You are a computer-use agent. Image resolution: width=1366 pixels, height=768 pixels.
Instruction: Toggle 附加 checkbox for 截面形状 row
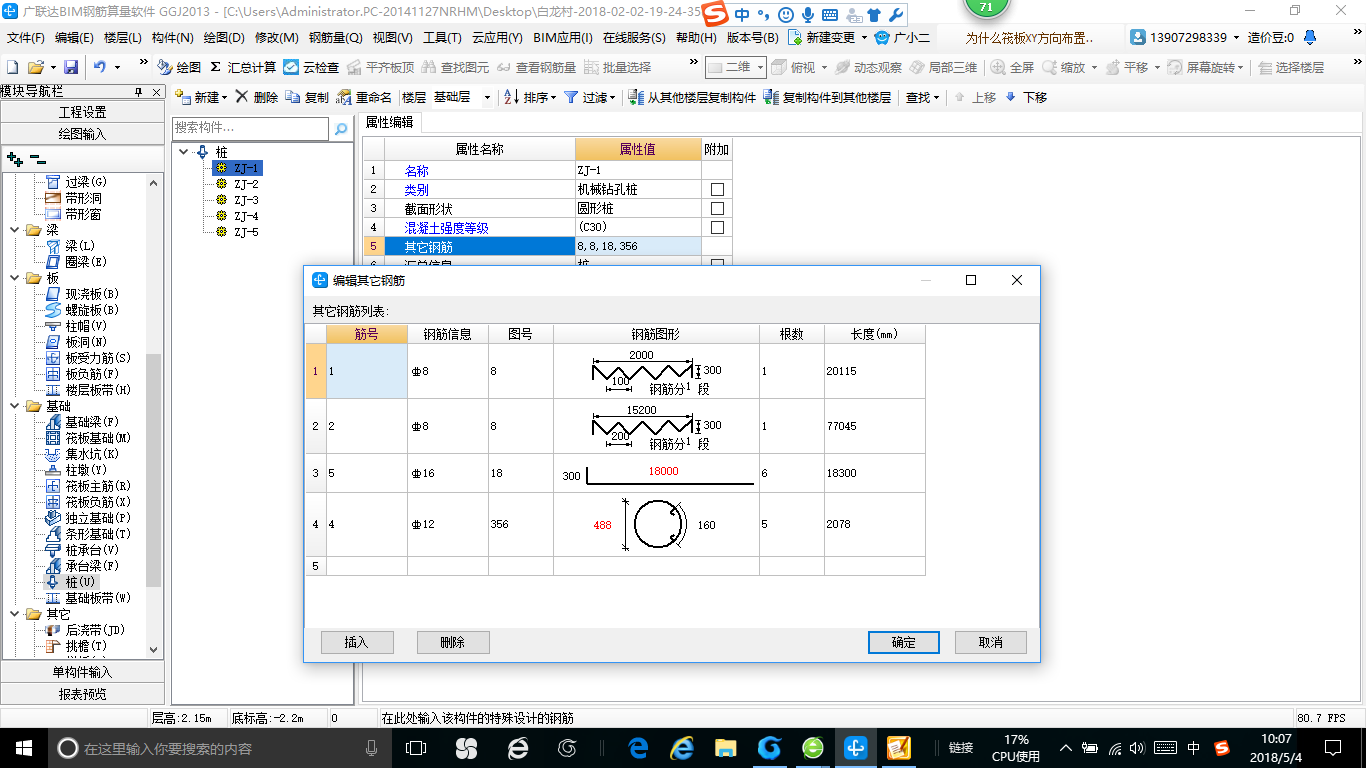tap(717, 209)
